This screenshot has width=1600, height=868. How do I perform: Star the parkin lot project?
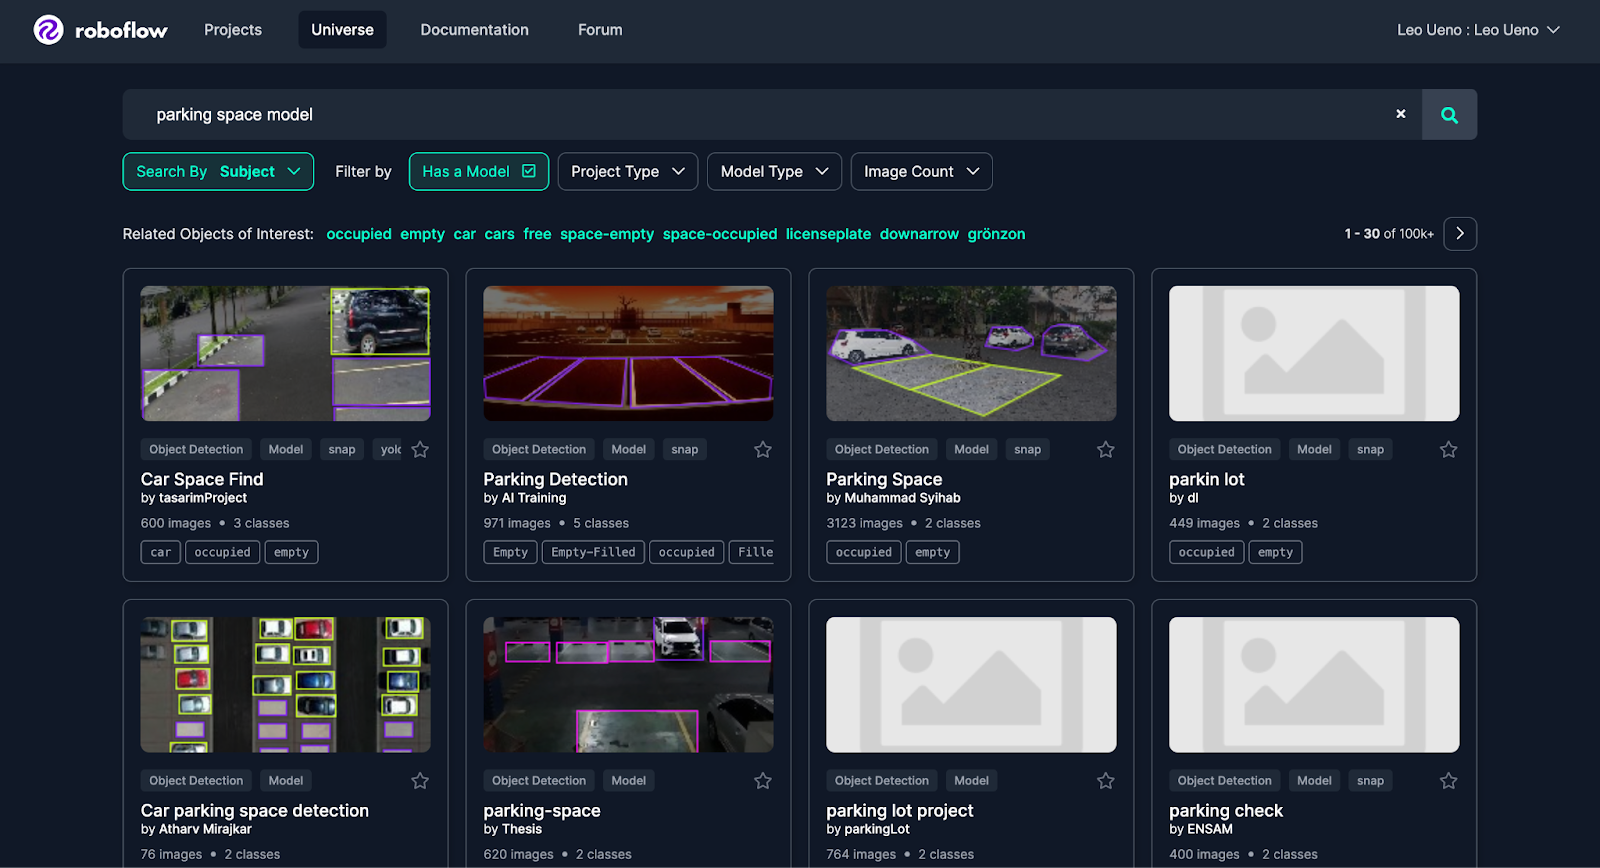click(1448, 450)
